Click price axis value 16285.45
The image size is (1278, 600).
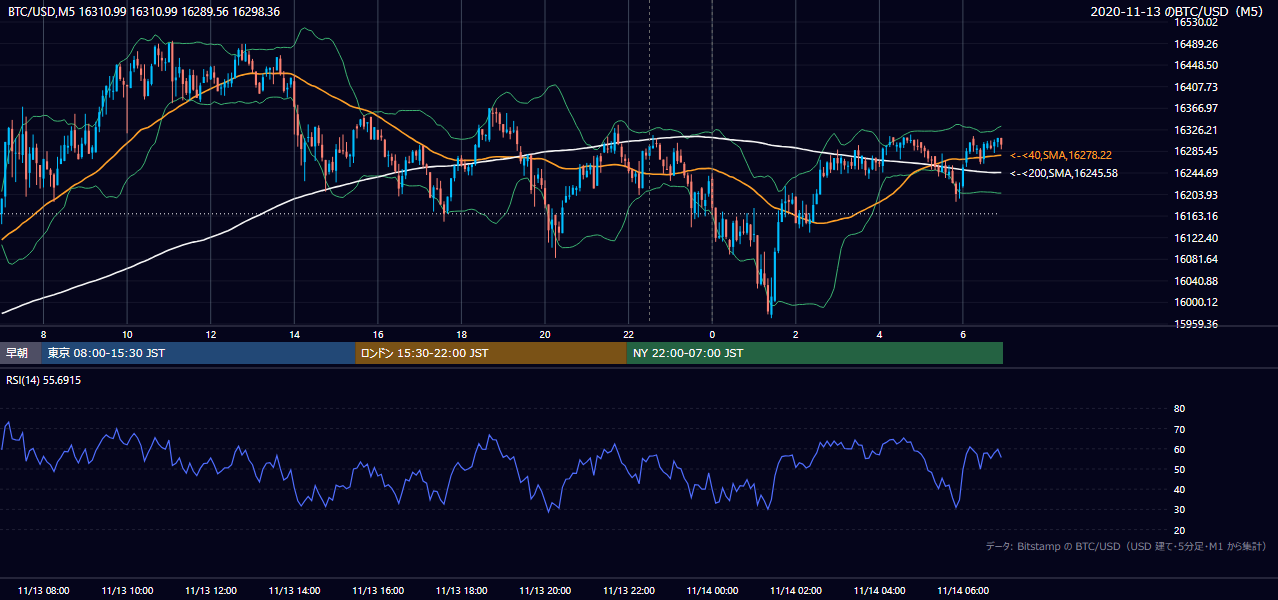tap(1195, 151)
